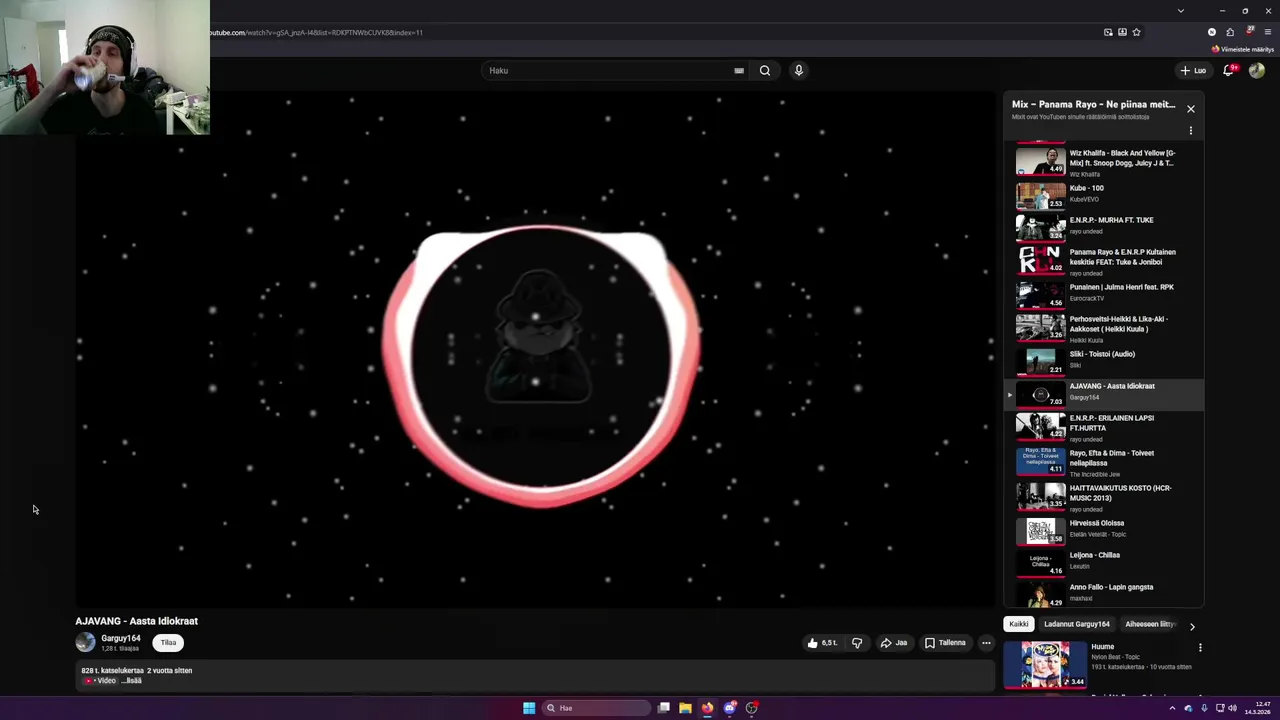Viewport: 1280px width, 720px height.
Task: Open Task View in taskbar
Action: (663, 708)
